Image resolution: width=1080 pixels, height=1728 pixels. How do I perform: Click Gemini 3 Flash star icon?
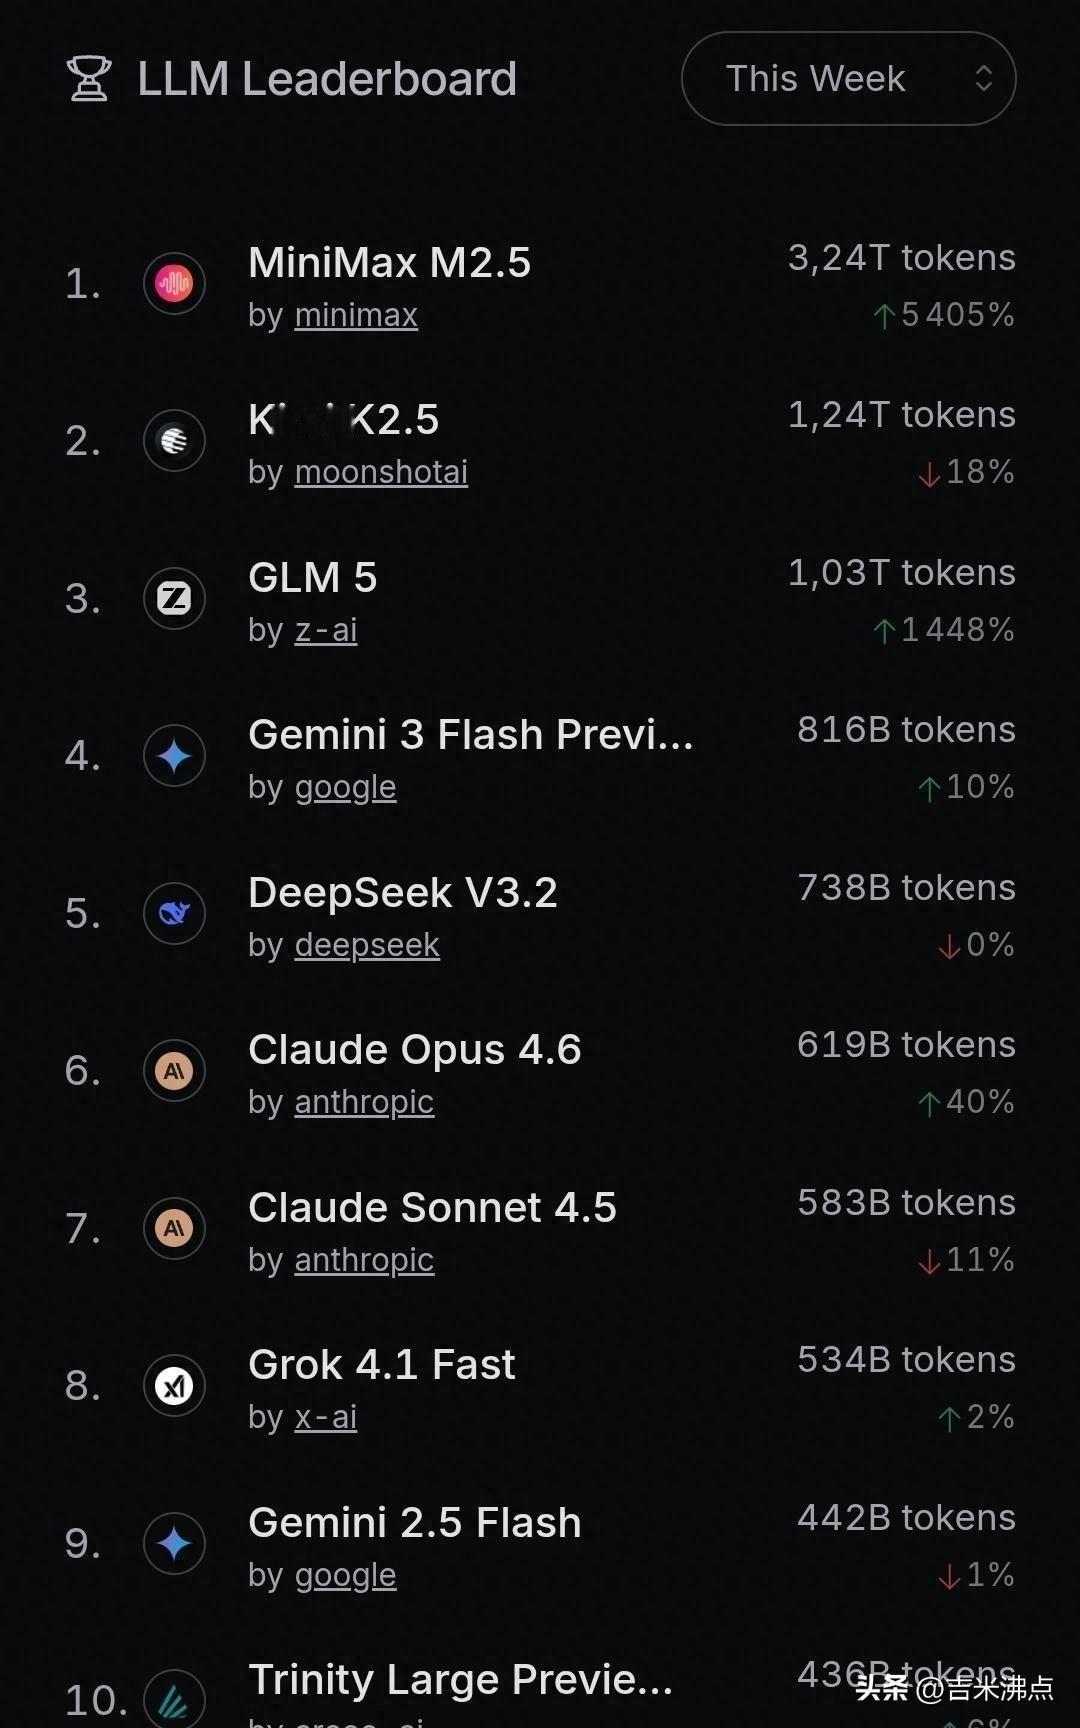coord(174,756)
